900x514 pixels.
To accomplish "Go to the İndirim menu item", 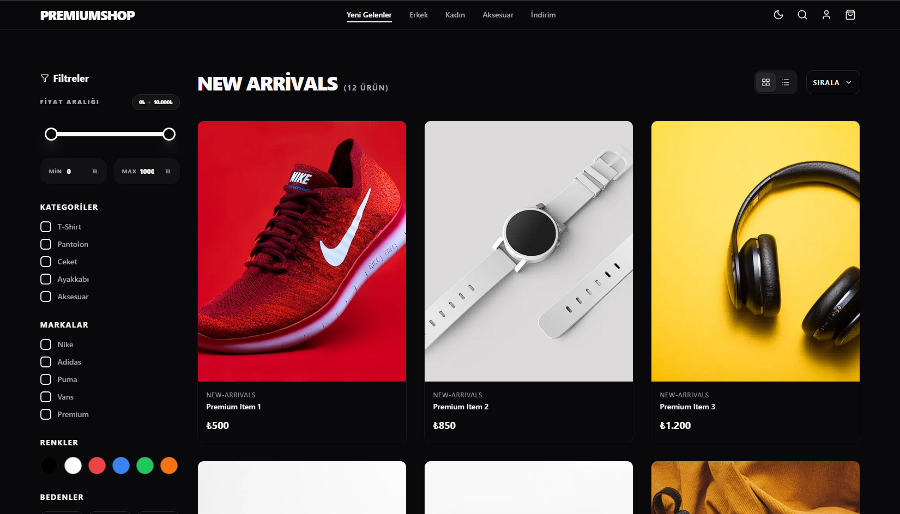I will click(543, 15).
